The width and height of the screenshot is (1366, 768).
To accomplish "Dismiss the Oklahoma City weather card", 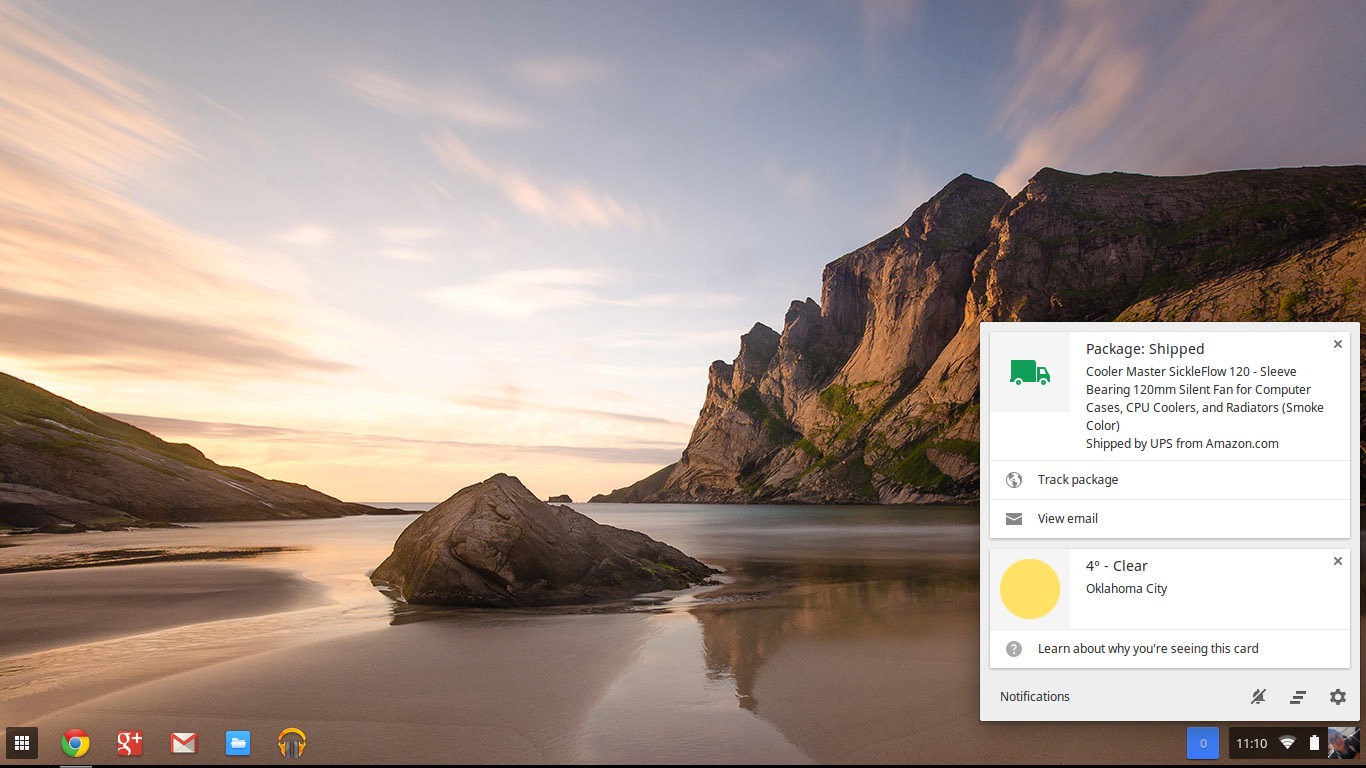I will [1337, 561].
